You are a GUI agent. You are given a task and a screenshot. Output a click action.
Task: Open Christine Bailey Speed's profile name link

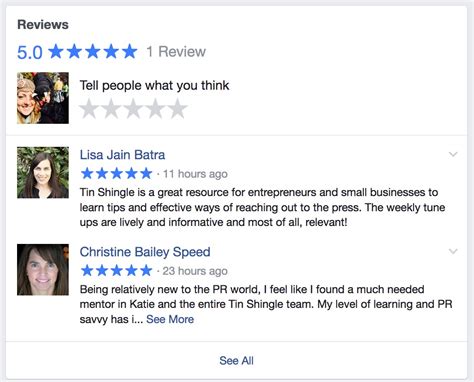coord(145,252)
